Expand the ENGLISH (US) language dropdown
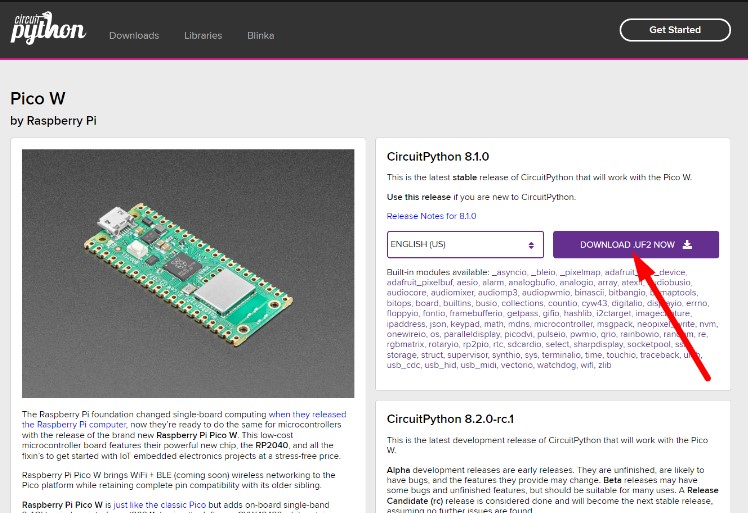 tap(464, 245)
